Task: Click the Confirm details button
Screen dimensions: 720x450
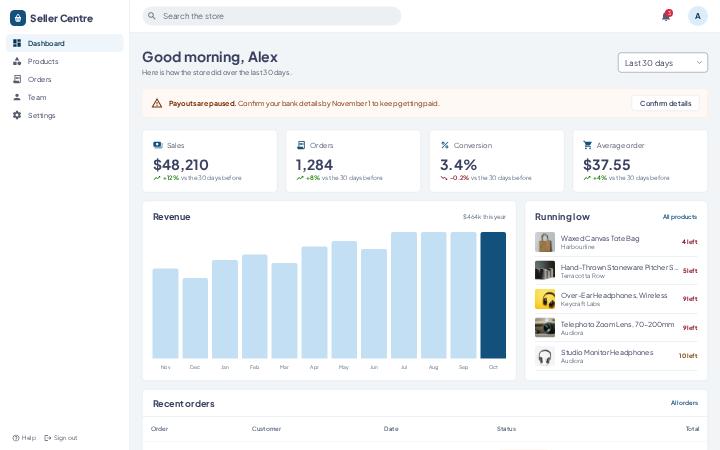Action: tap(665, 103)
